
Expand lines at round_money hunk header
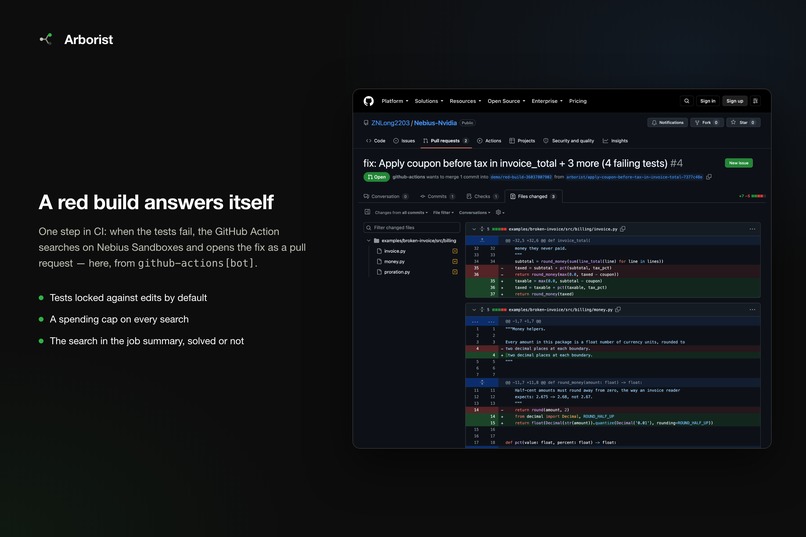482,382
